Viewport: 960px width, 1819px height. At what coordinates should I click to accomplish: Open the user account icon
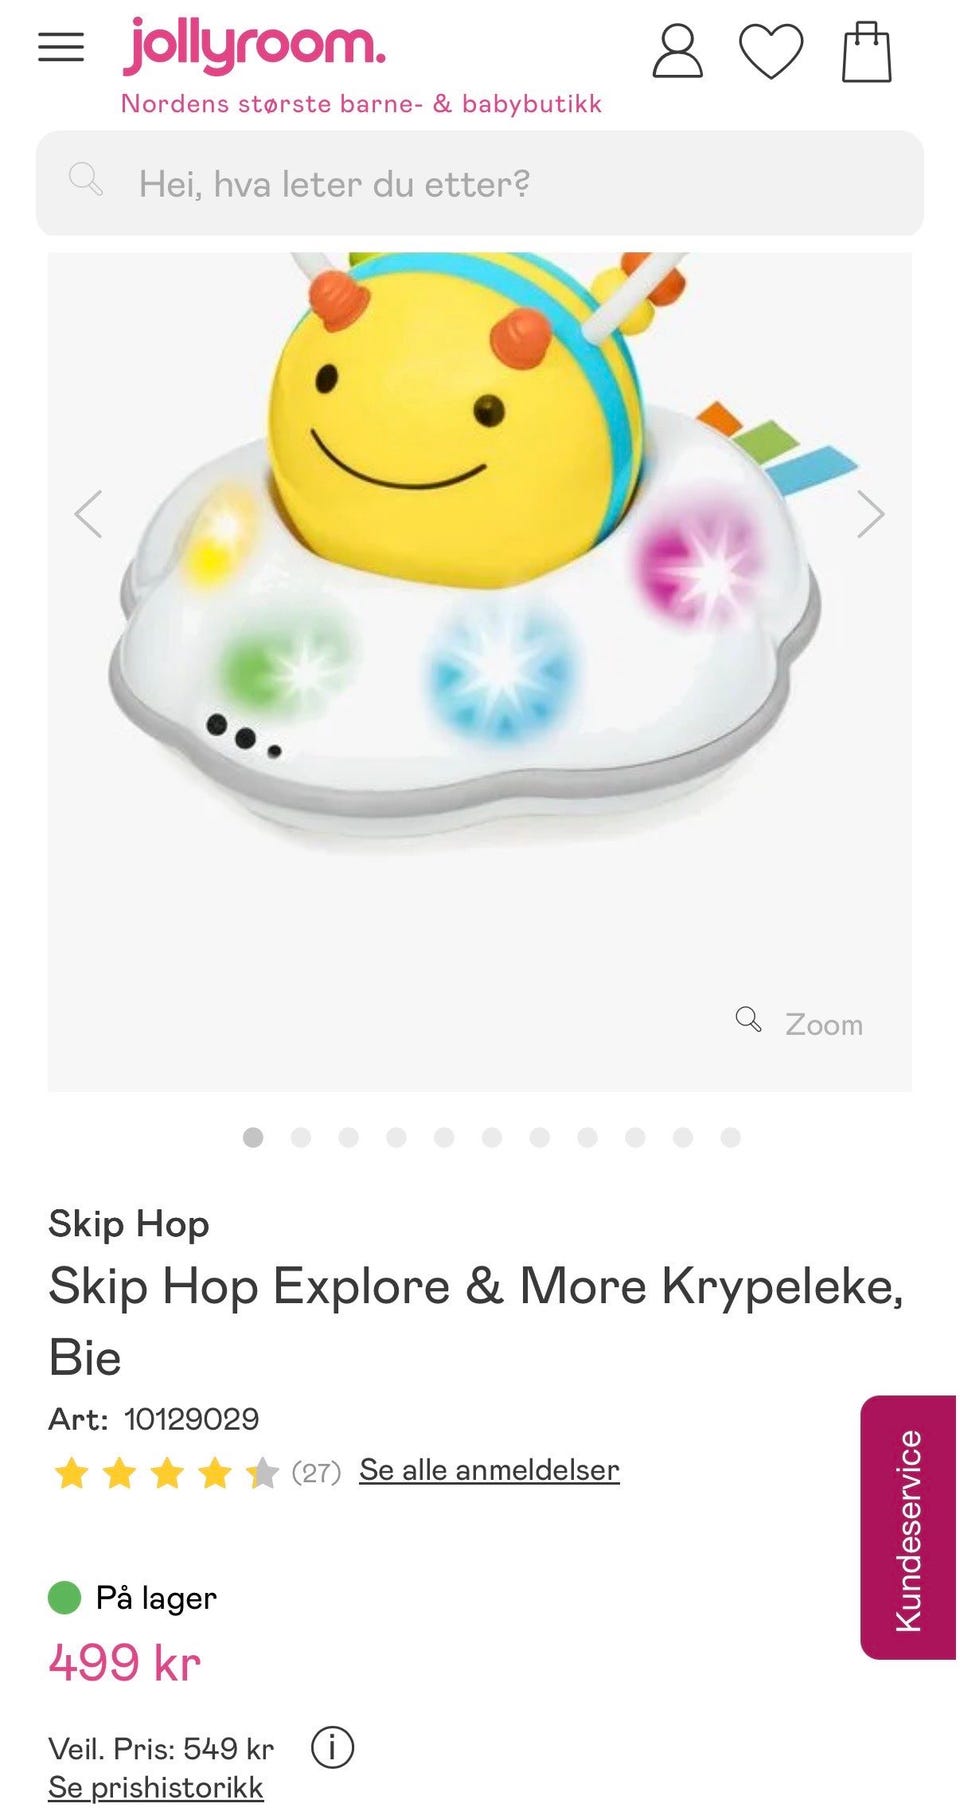tap(677, 51)
